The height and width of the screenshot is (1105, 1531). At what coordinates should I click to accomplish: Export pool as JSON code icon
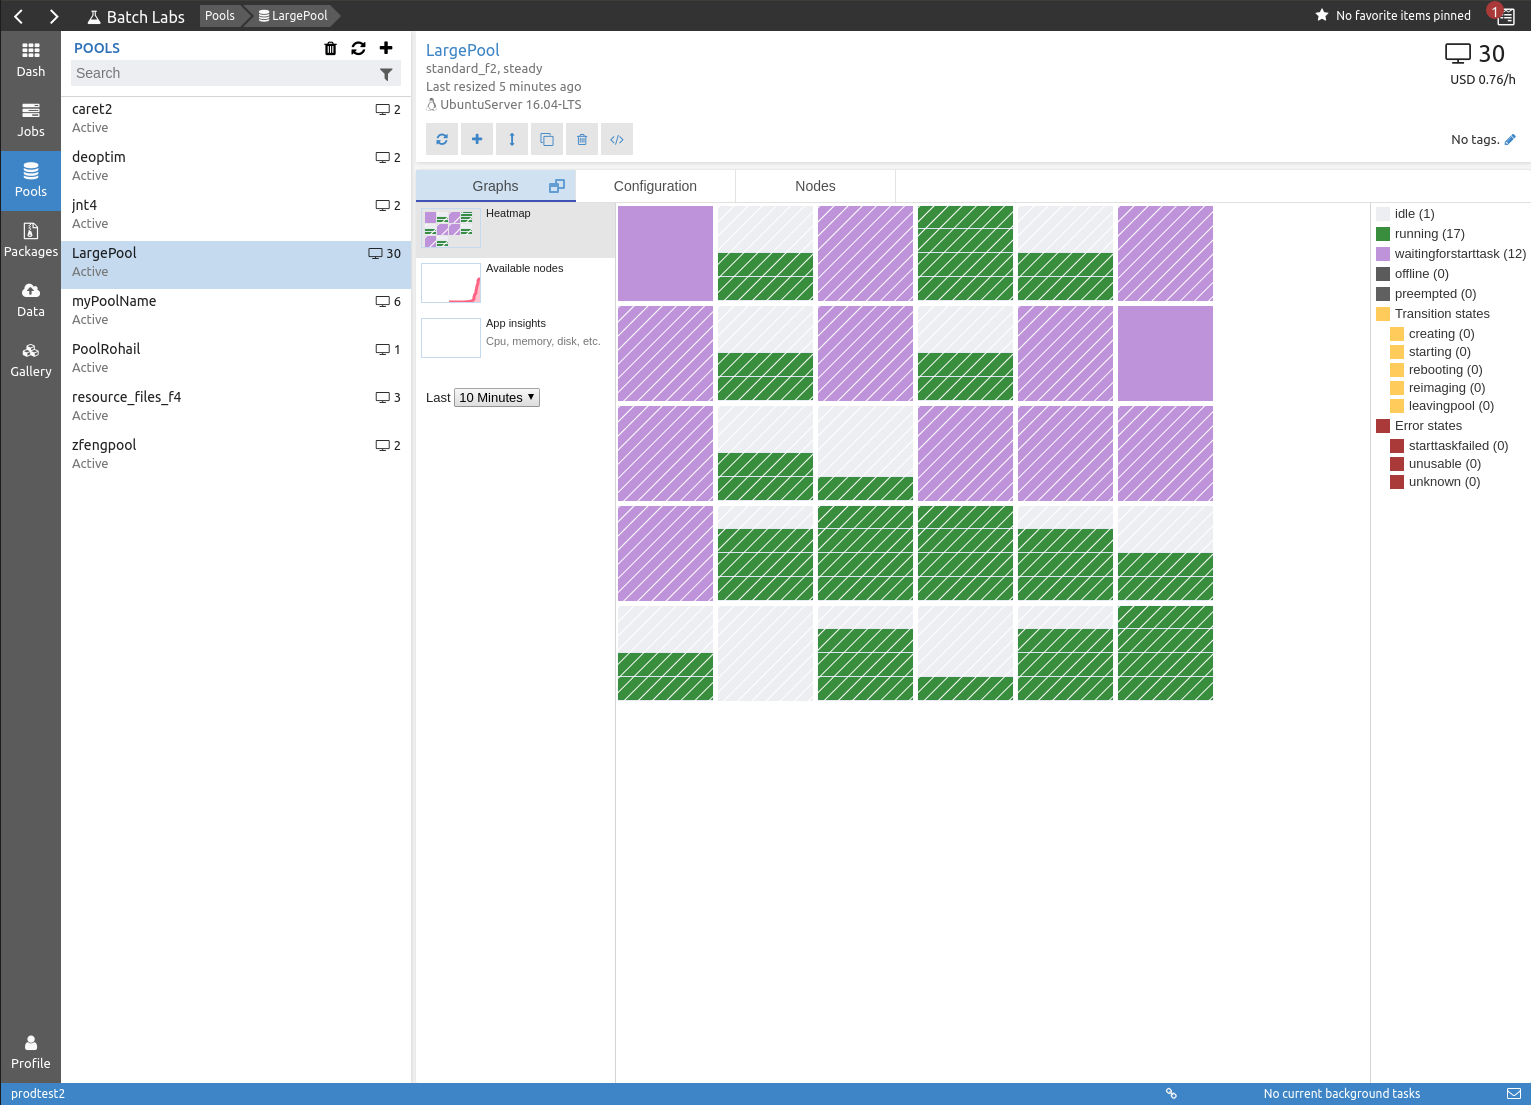pos(617,139)
